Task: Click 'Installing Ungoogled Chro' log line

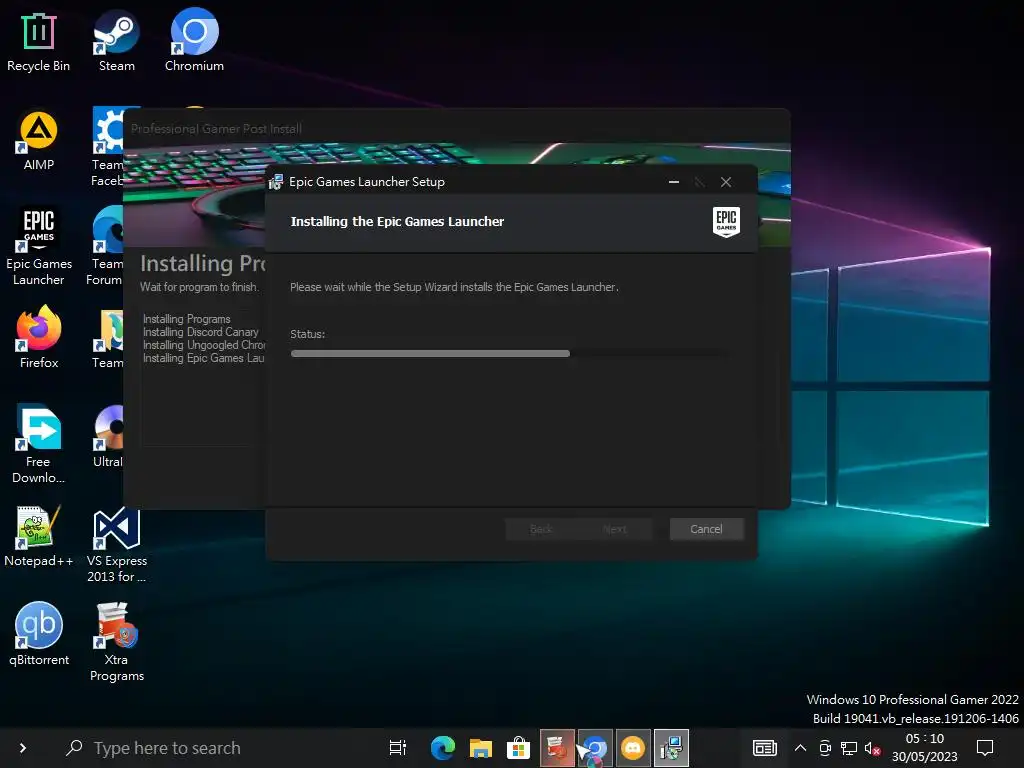Action: (x=204, y=345)
